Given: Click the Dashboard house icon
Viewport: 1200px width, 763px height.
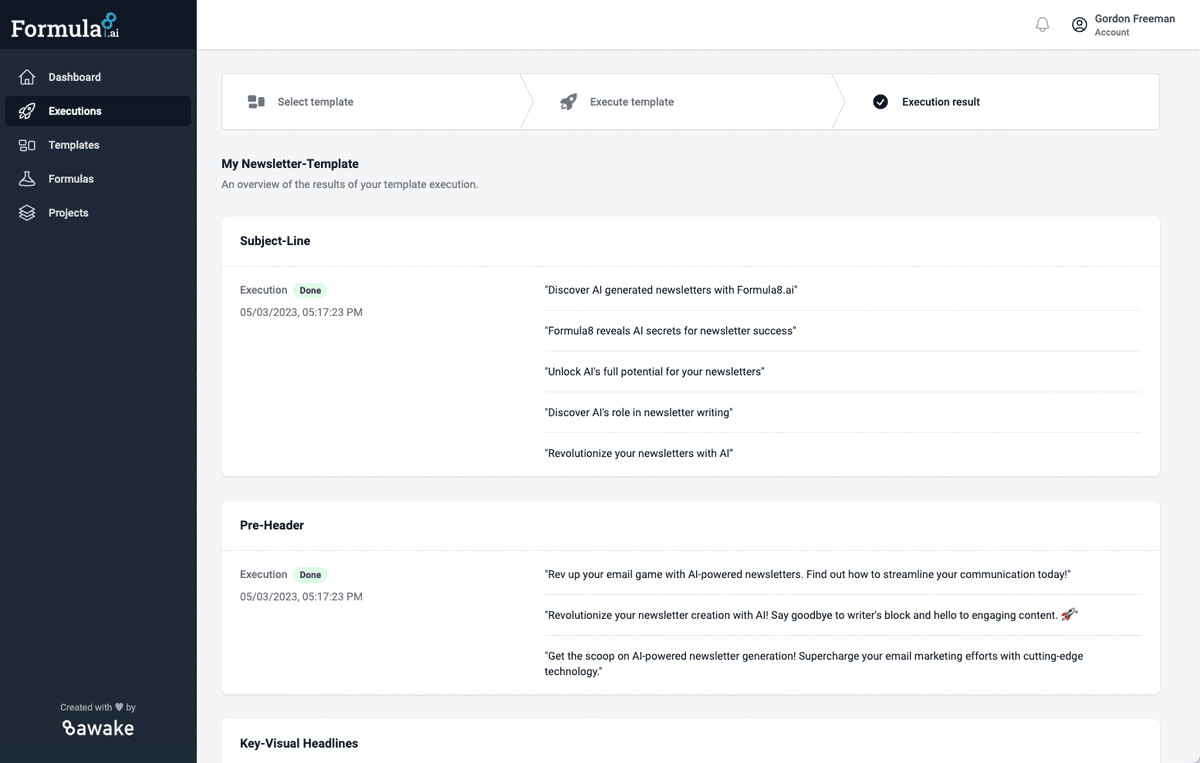Looking at the screenshot, I should [x=27, y=77].
